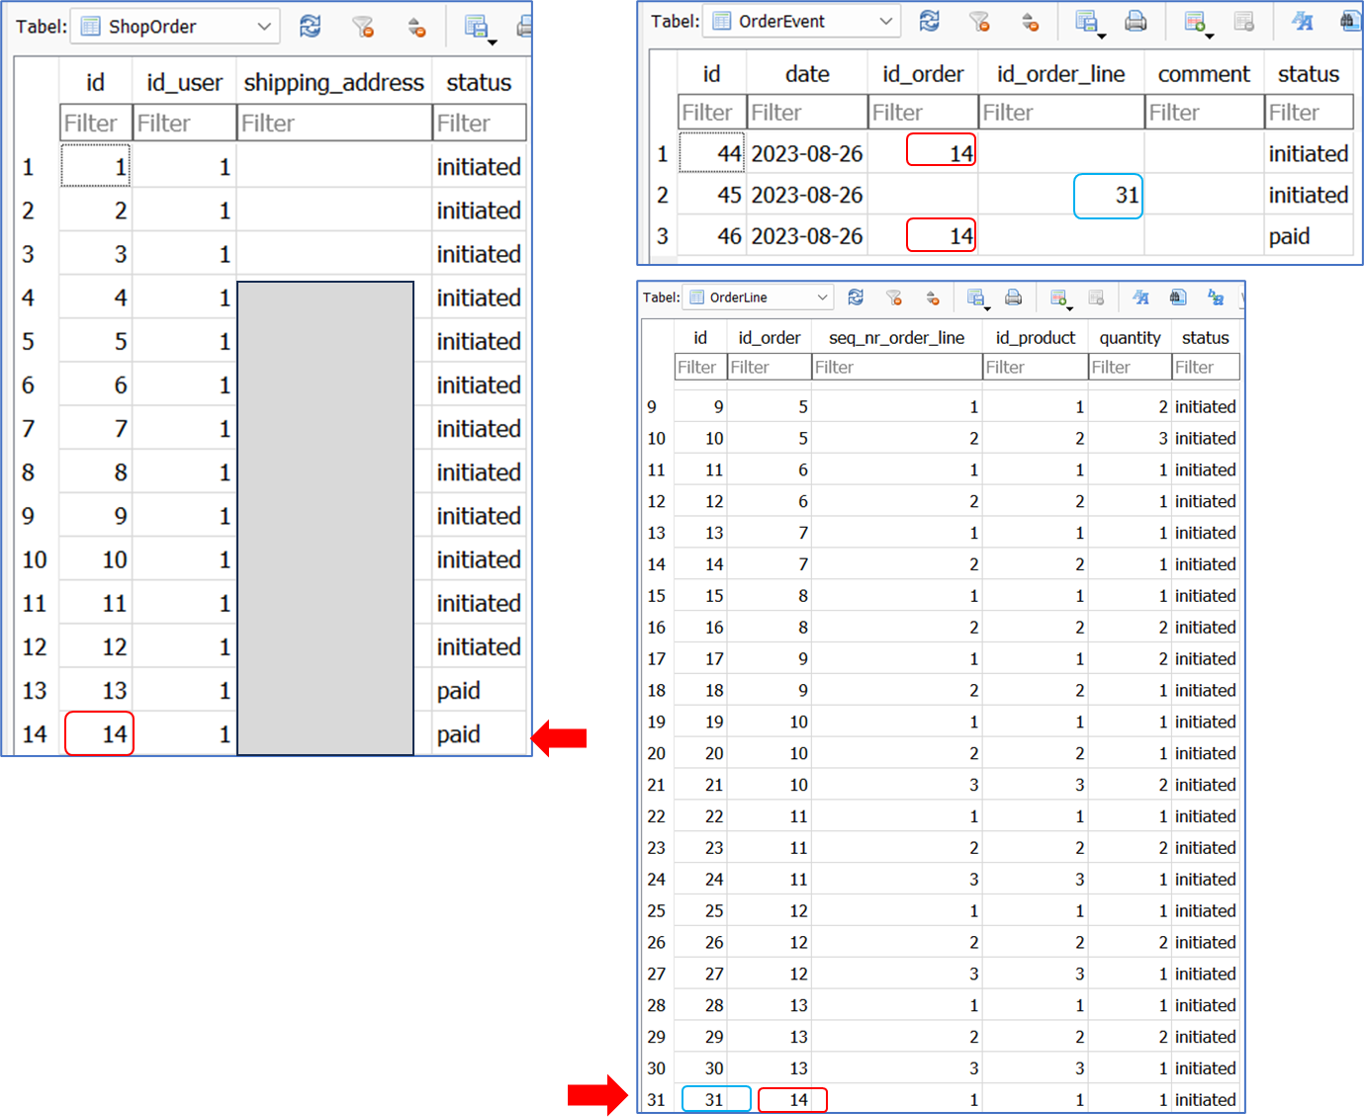Viewport: 1364px width, 1117px height.
Task: Open font formatting toolbar in OrderLine panel
Action: point(1141,297)
